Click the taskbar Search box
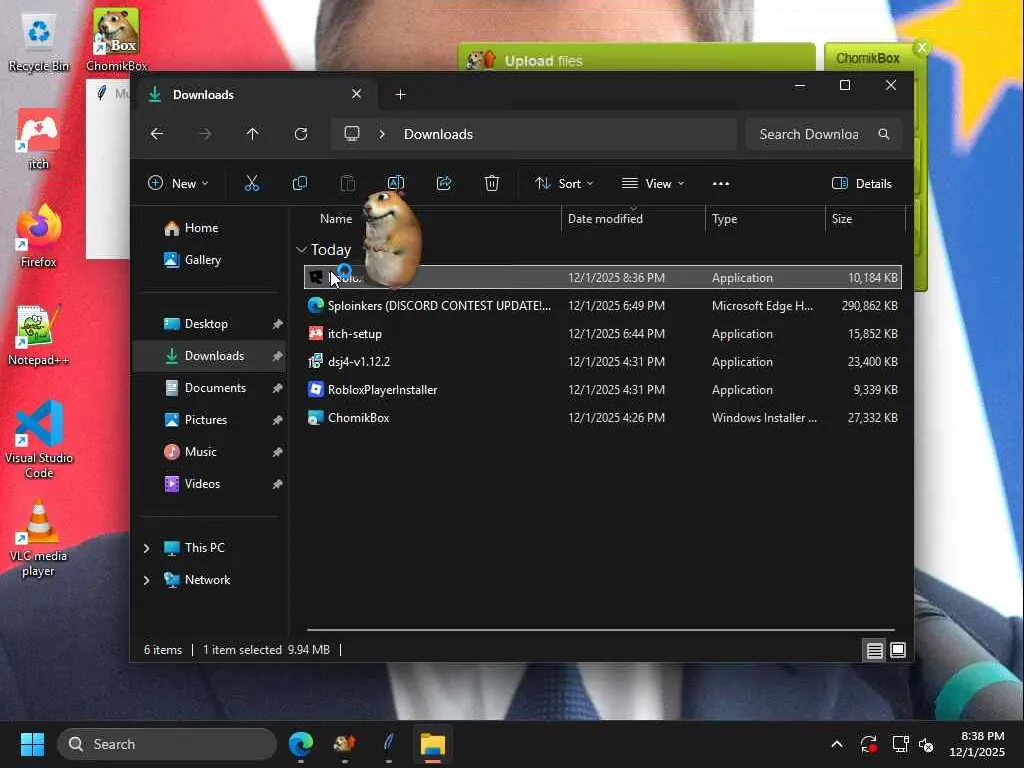1024x768 pixels. pyautogui.click(x=167, y=744)
